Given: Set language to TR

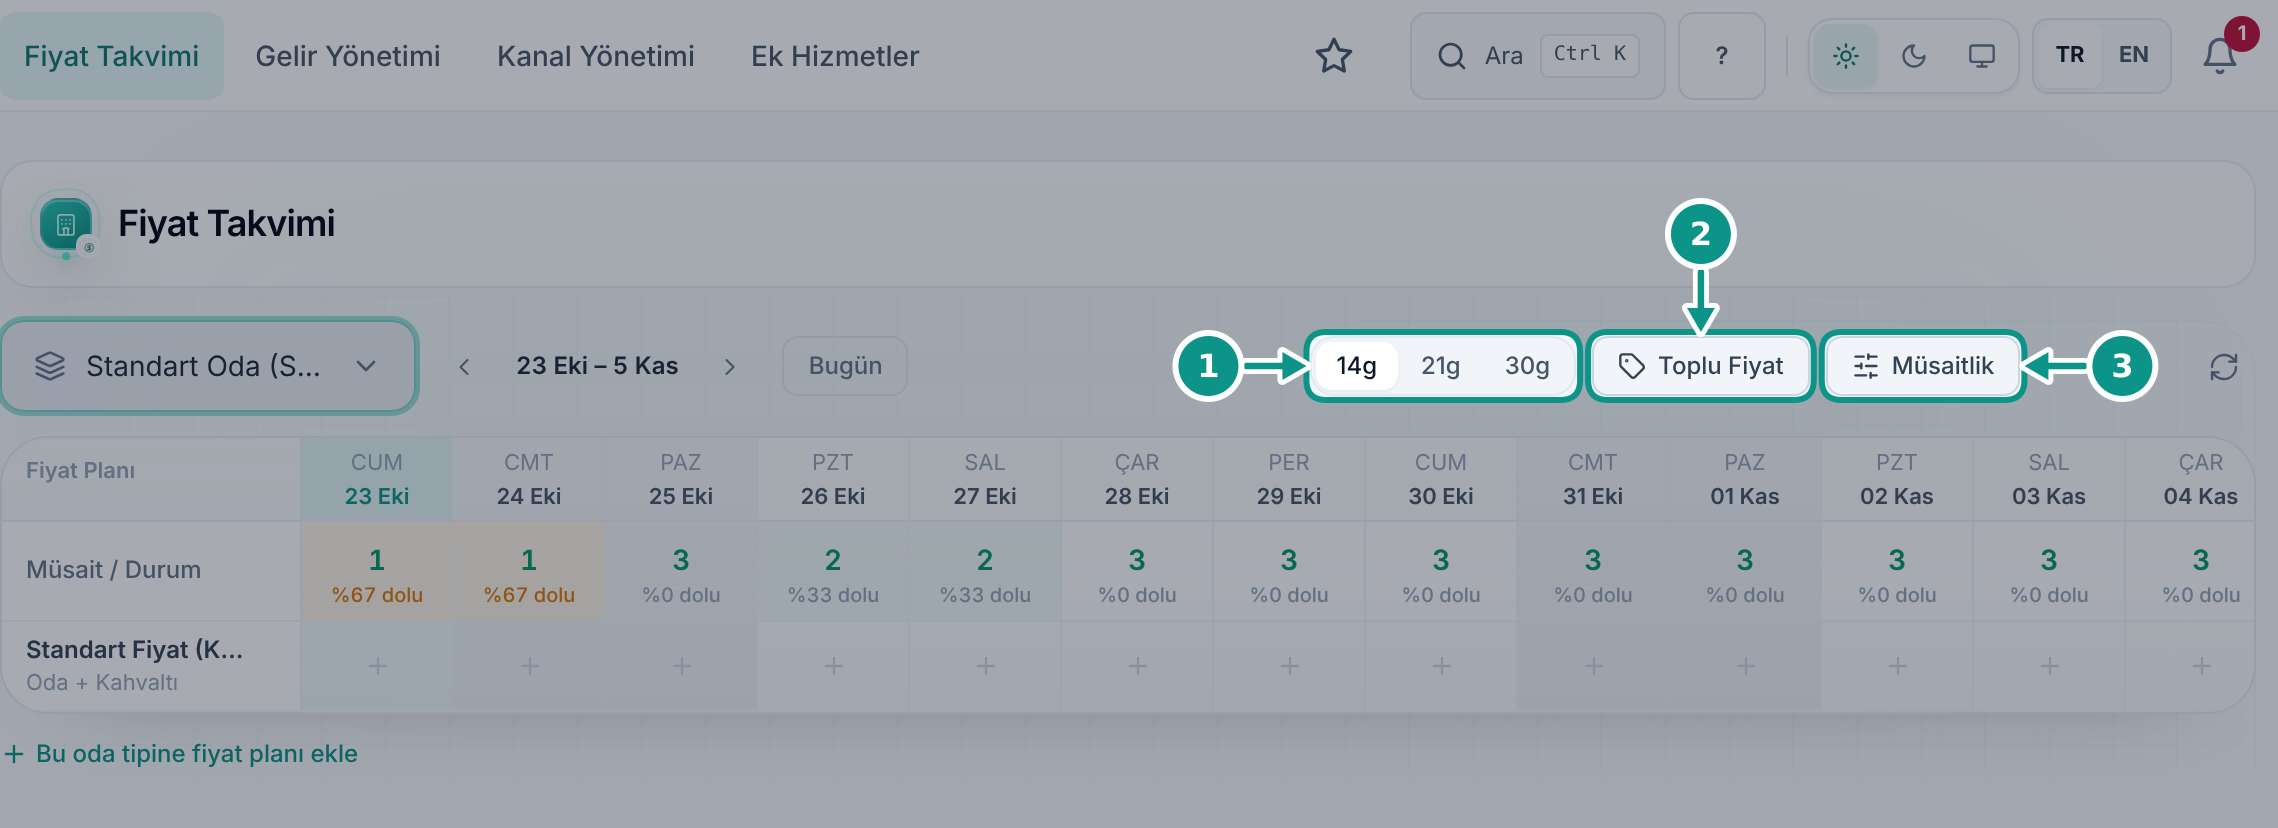Looking at the screenshot, I should pos(2070,55).
